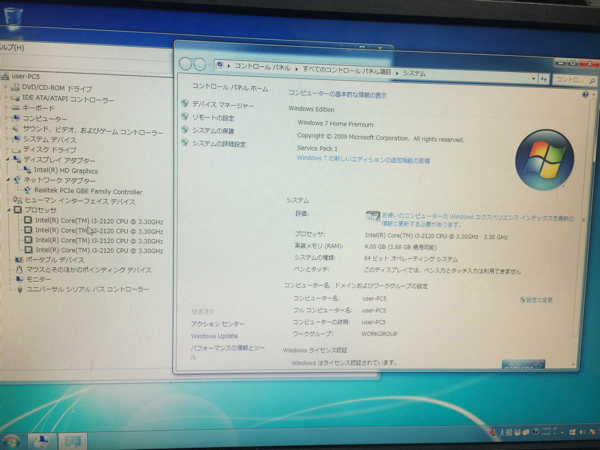Open パフォーマンスの情報とツール link
Image resolution: width=600 pixels, height=450 pixels.
227,351
